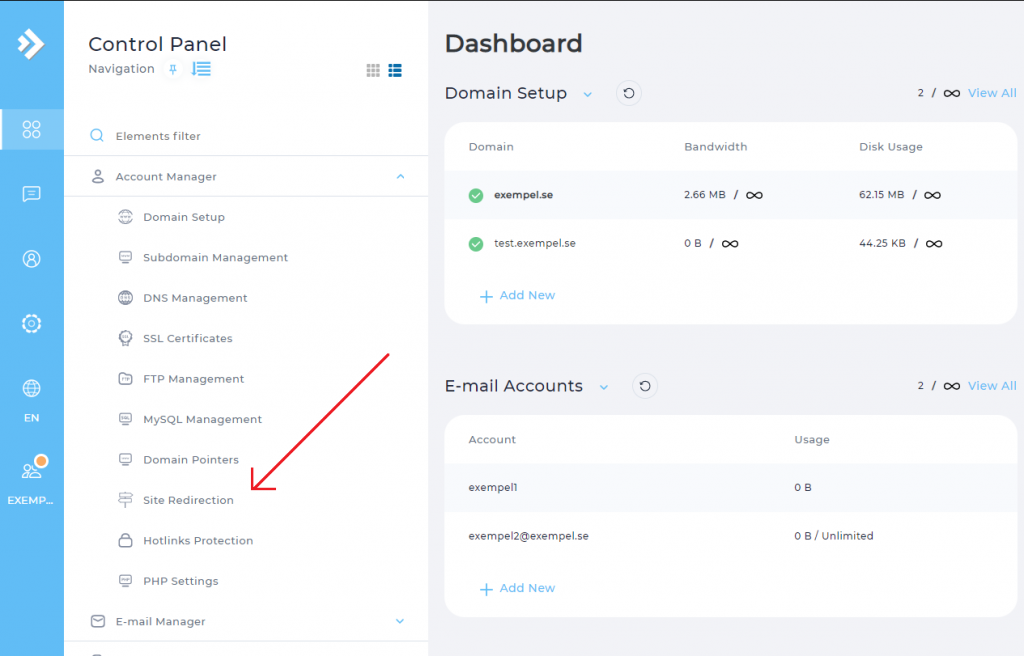This screenshot has height=656, width=1024.
Task: Refresh the Domain Setup widget
Action: click(629, 93)
